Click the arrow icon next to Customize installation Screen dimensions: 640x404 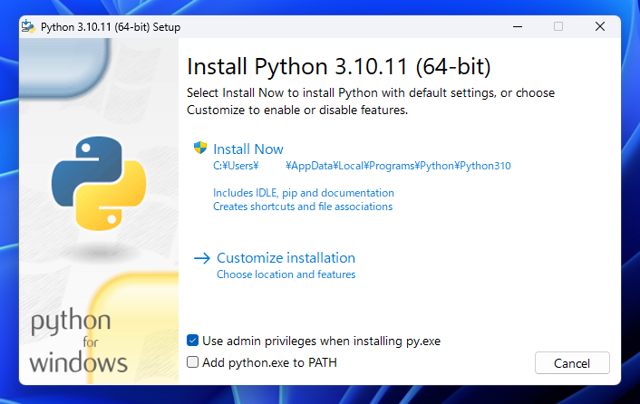tap(202, 258)
